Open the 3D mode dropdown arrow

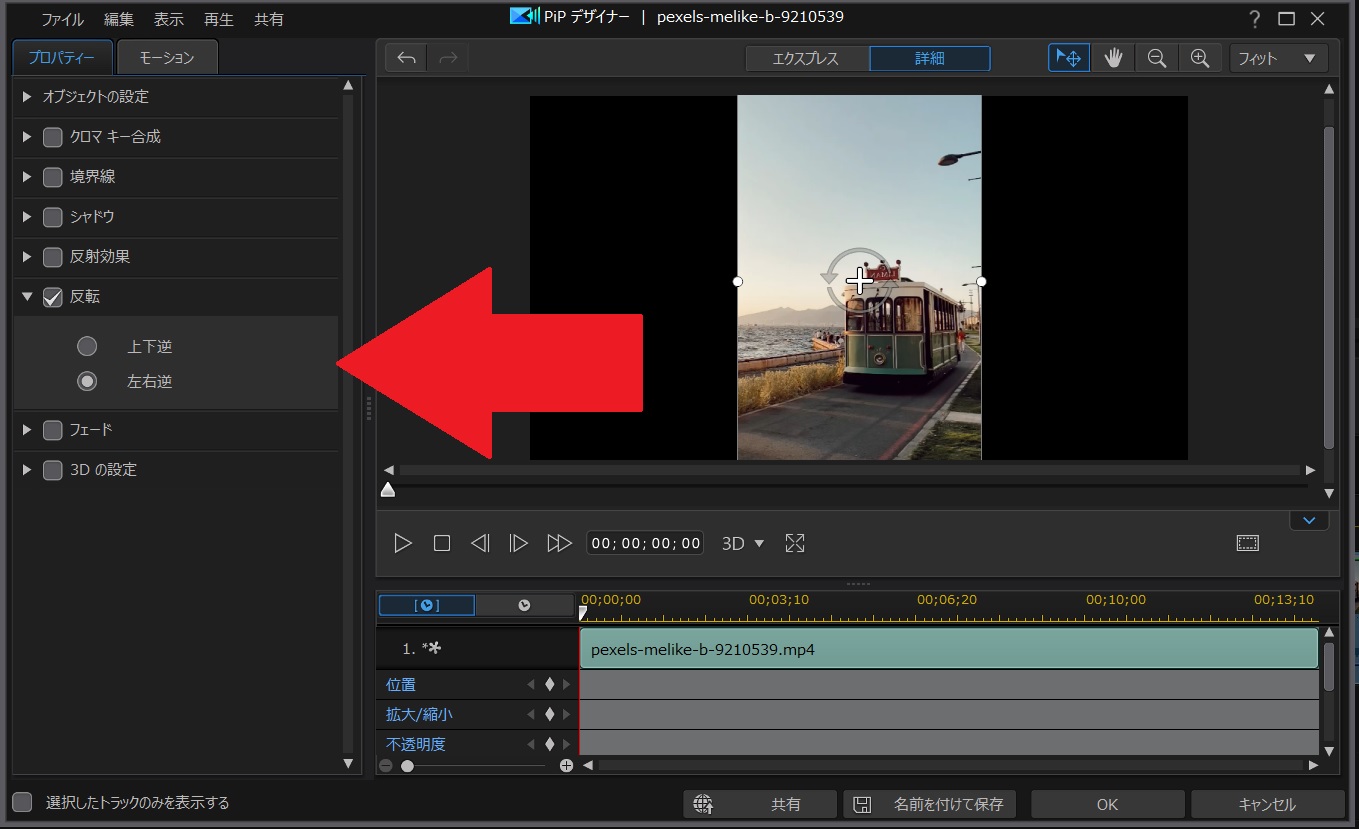[759, 543]
